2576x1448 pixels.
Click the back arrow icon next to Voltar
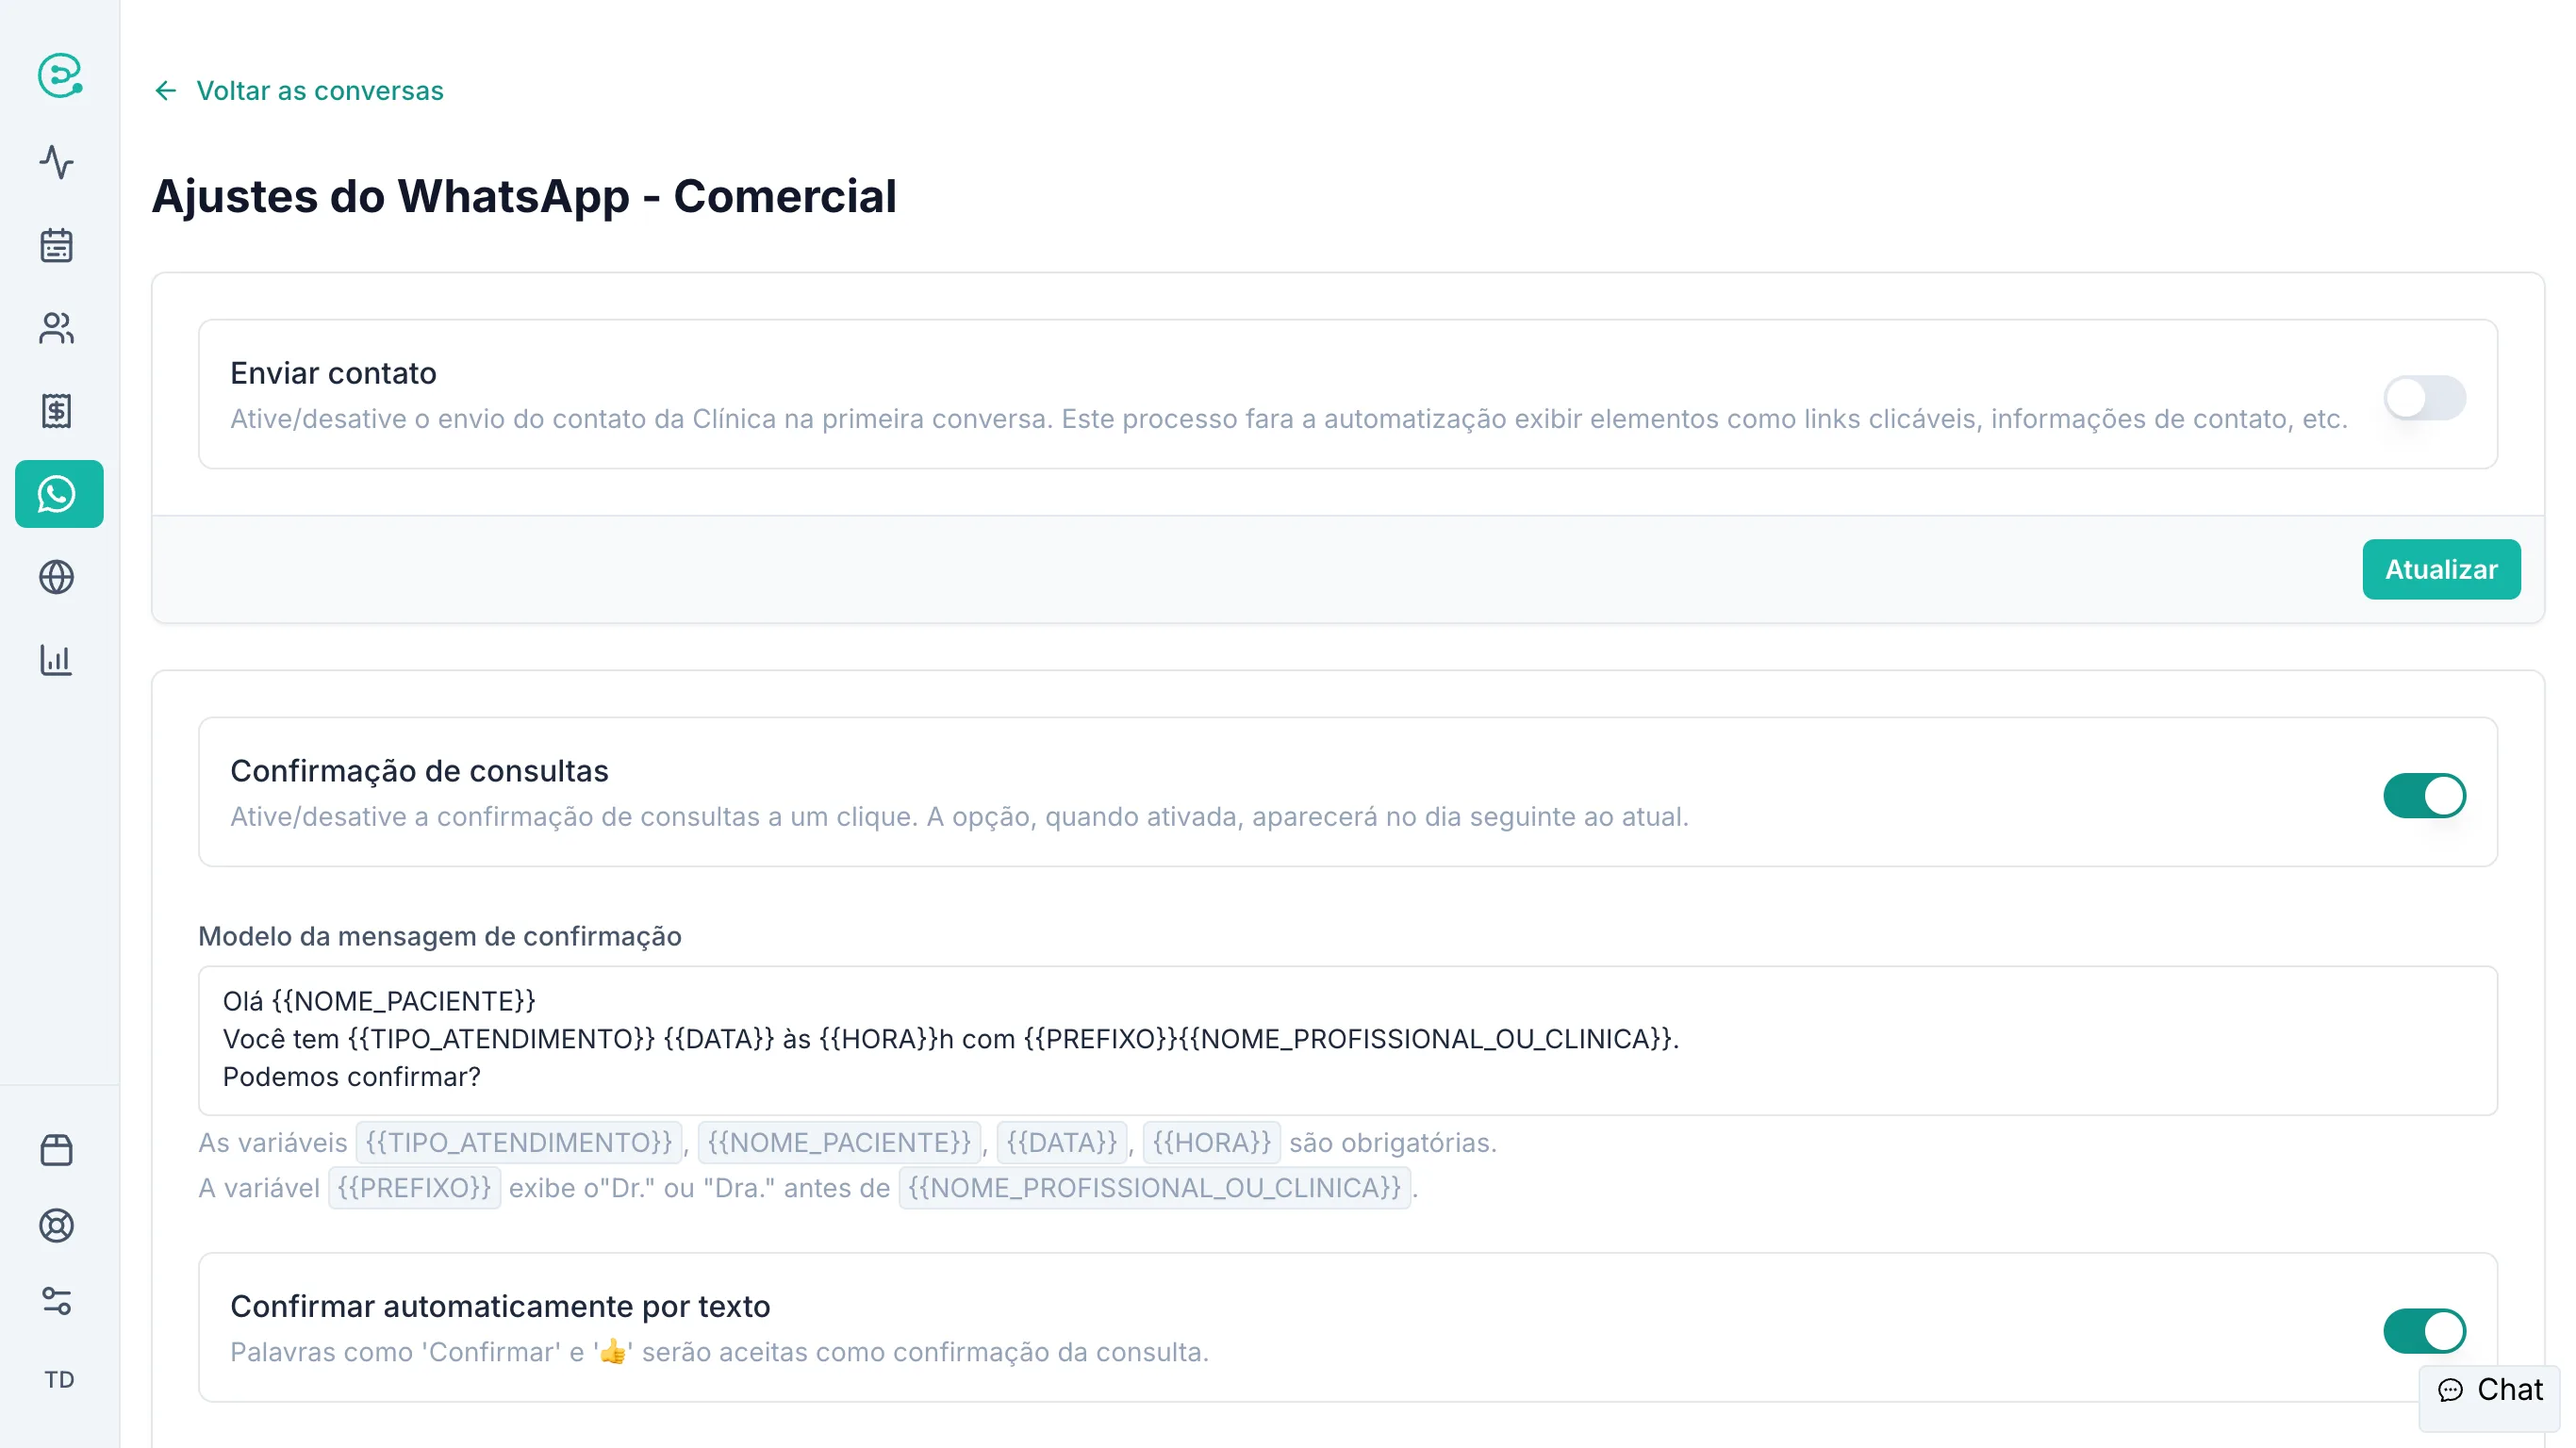(166, 91)
